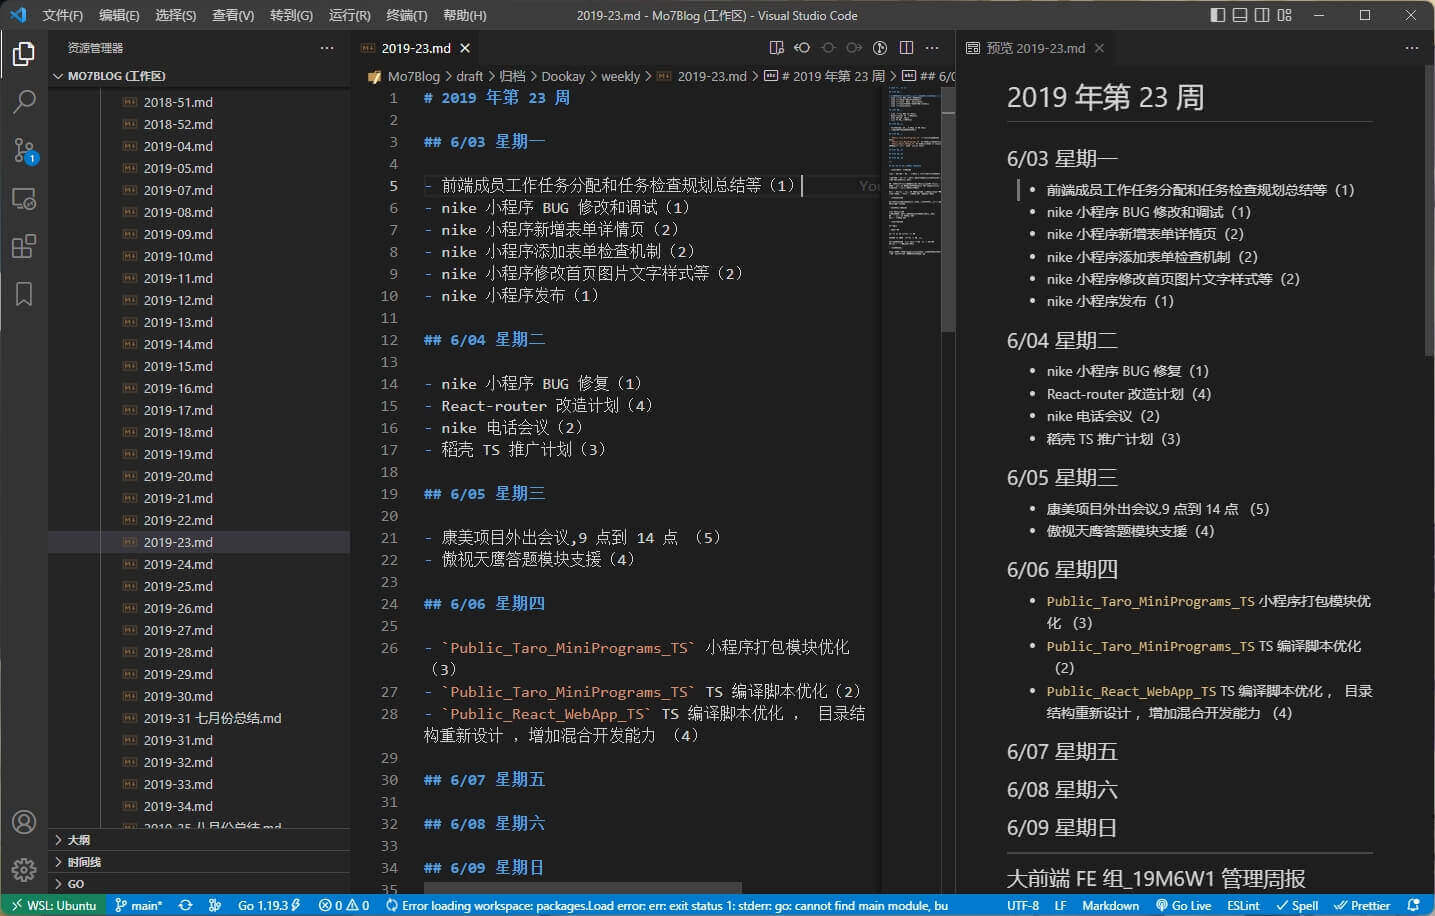Open editor more actions ellipsis
Screen dimensions: 1435x916
[x=932, y=48]
